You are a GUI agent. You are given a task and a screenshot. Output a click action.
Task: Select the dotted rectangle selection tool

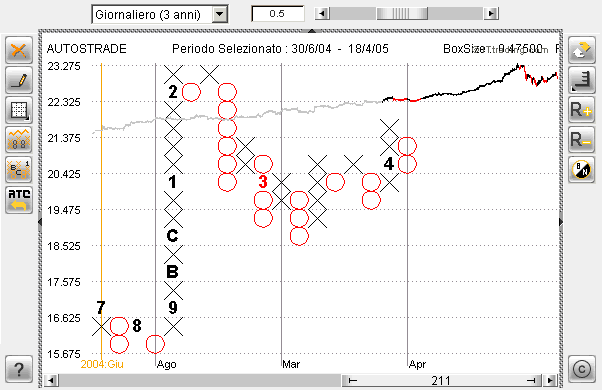point(19,110)
